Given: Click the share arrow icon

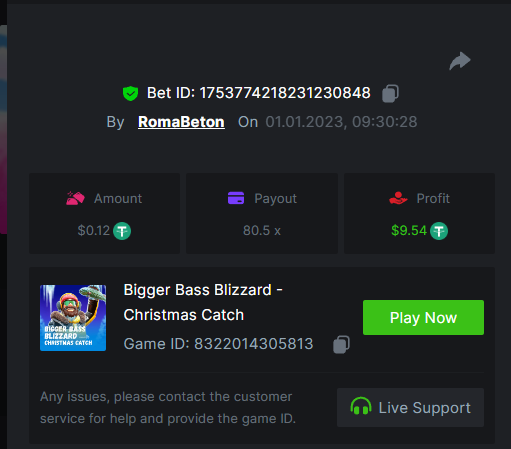Looking at the screenshot, I should click(x=460, y=61).
